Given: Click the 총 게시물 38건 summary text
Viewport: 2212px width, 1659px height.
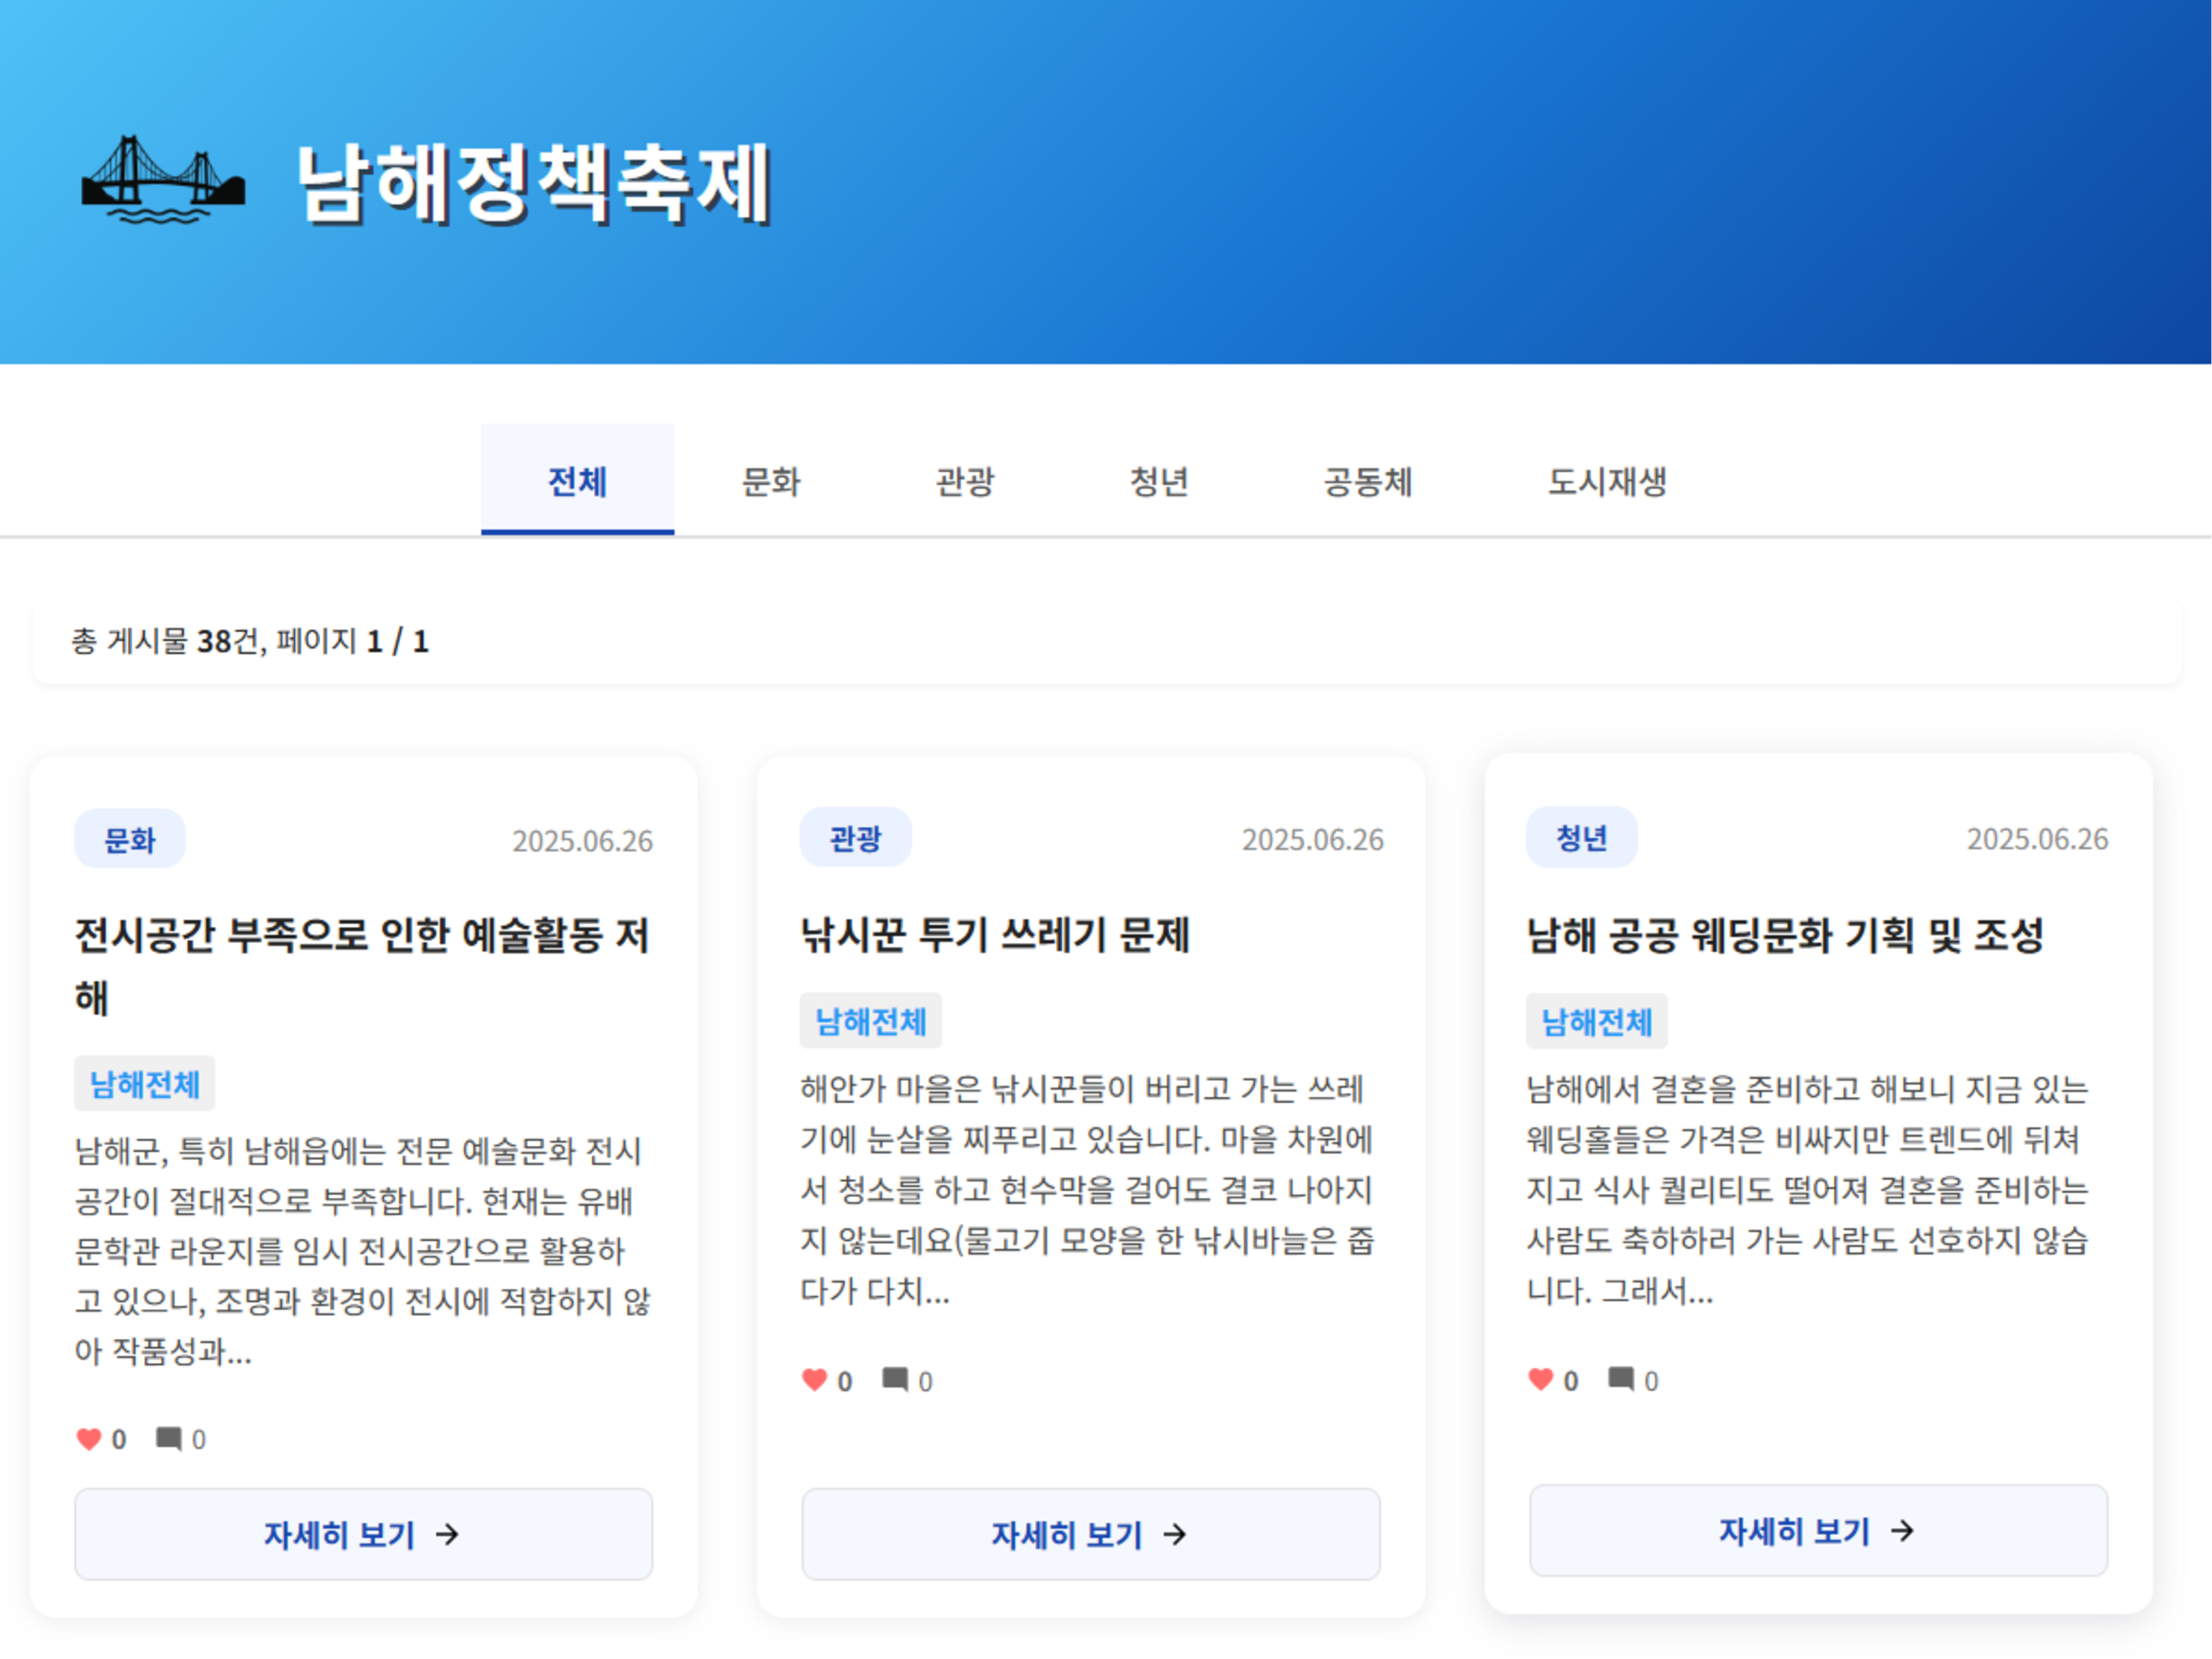Looking at the screenshot, I should (x=250, y=640).
